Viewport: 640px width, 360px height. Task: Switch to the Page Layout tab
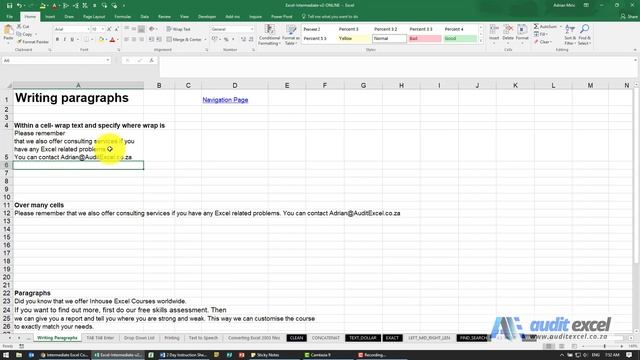tap(94, 17)
